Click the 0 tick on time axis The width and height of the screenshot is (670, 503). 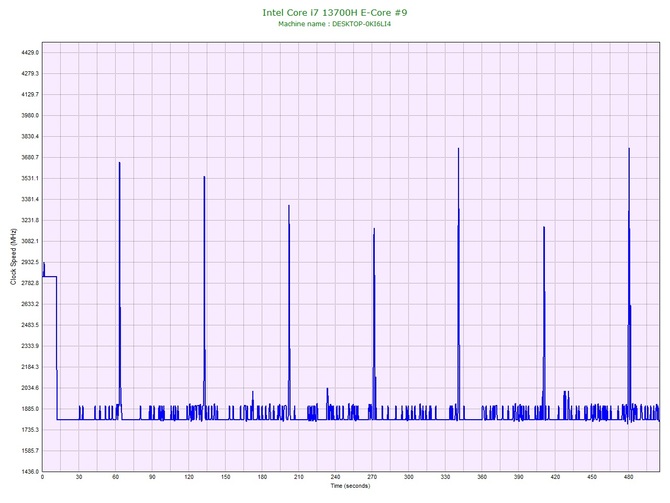[x=42, y=477]
